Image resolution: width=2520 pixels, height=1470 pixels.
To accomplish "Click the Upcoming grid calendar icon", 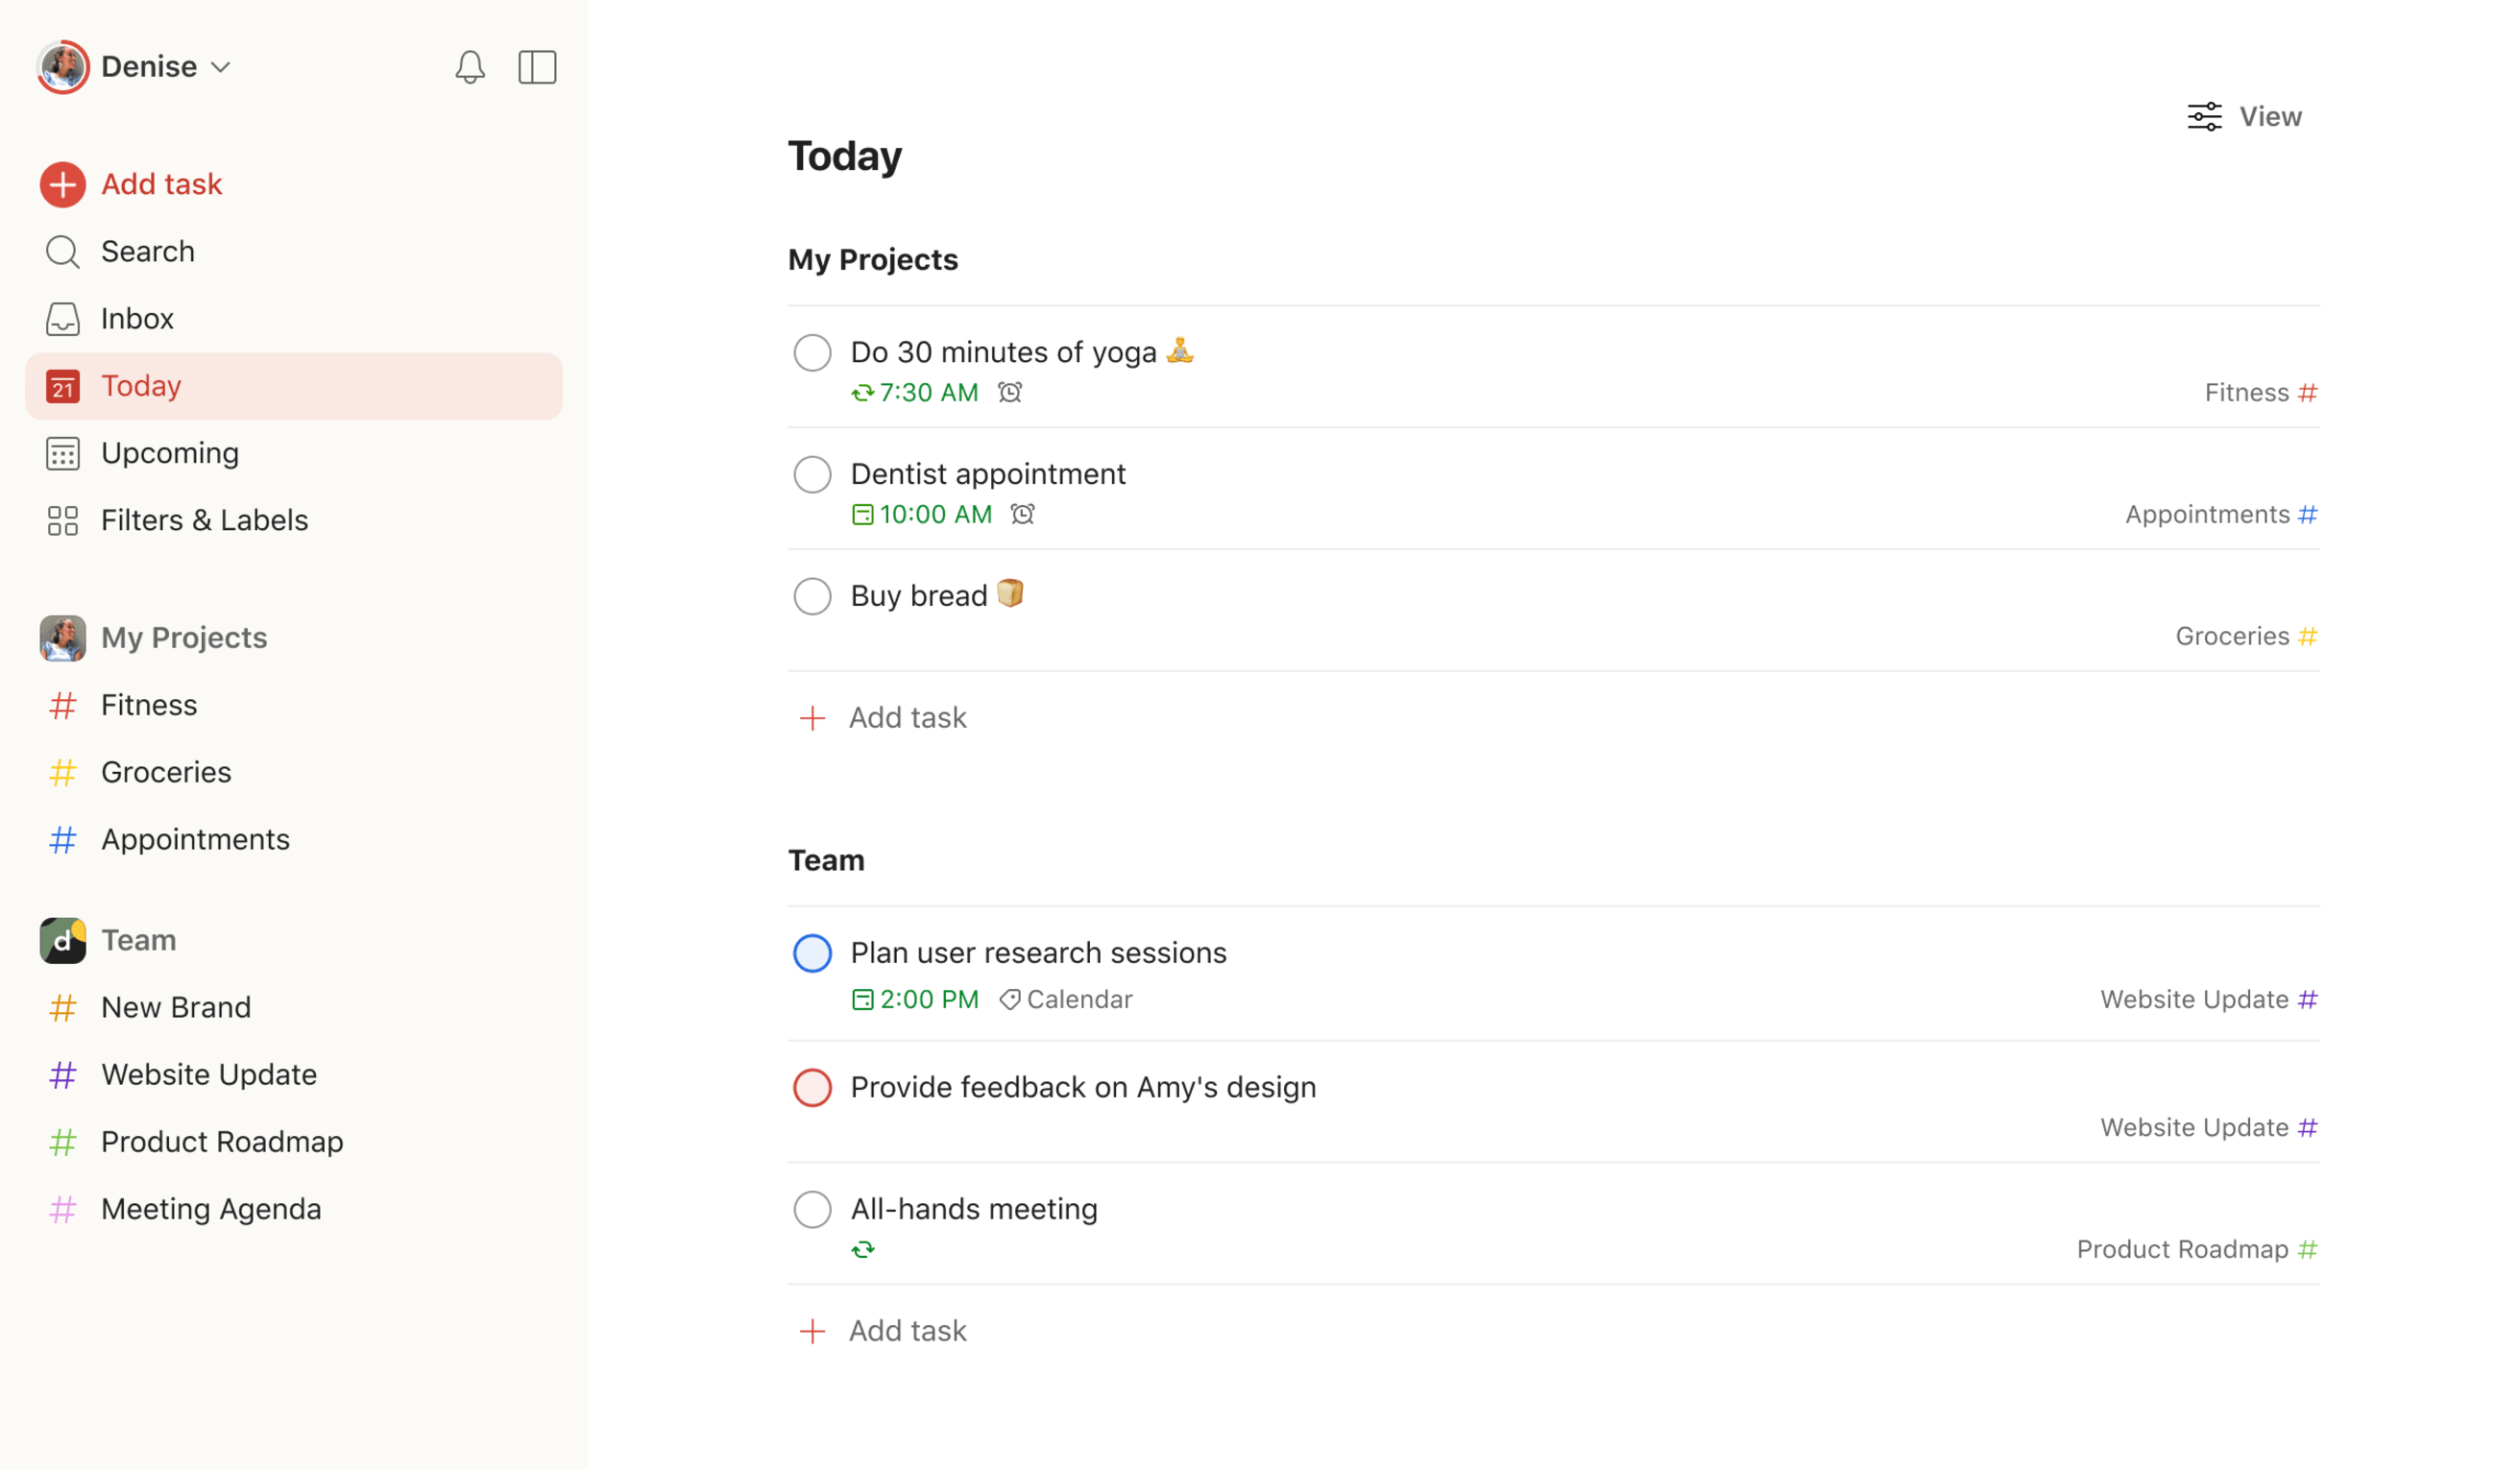I will [61, 451].
